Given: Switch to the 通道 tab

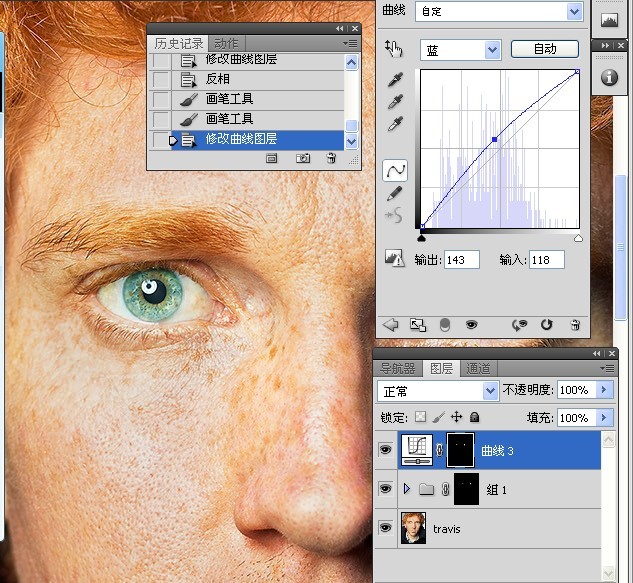Looking at the screenshot, I should pos(478,369).
